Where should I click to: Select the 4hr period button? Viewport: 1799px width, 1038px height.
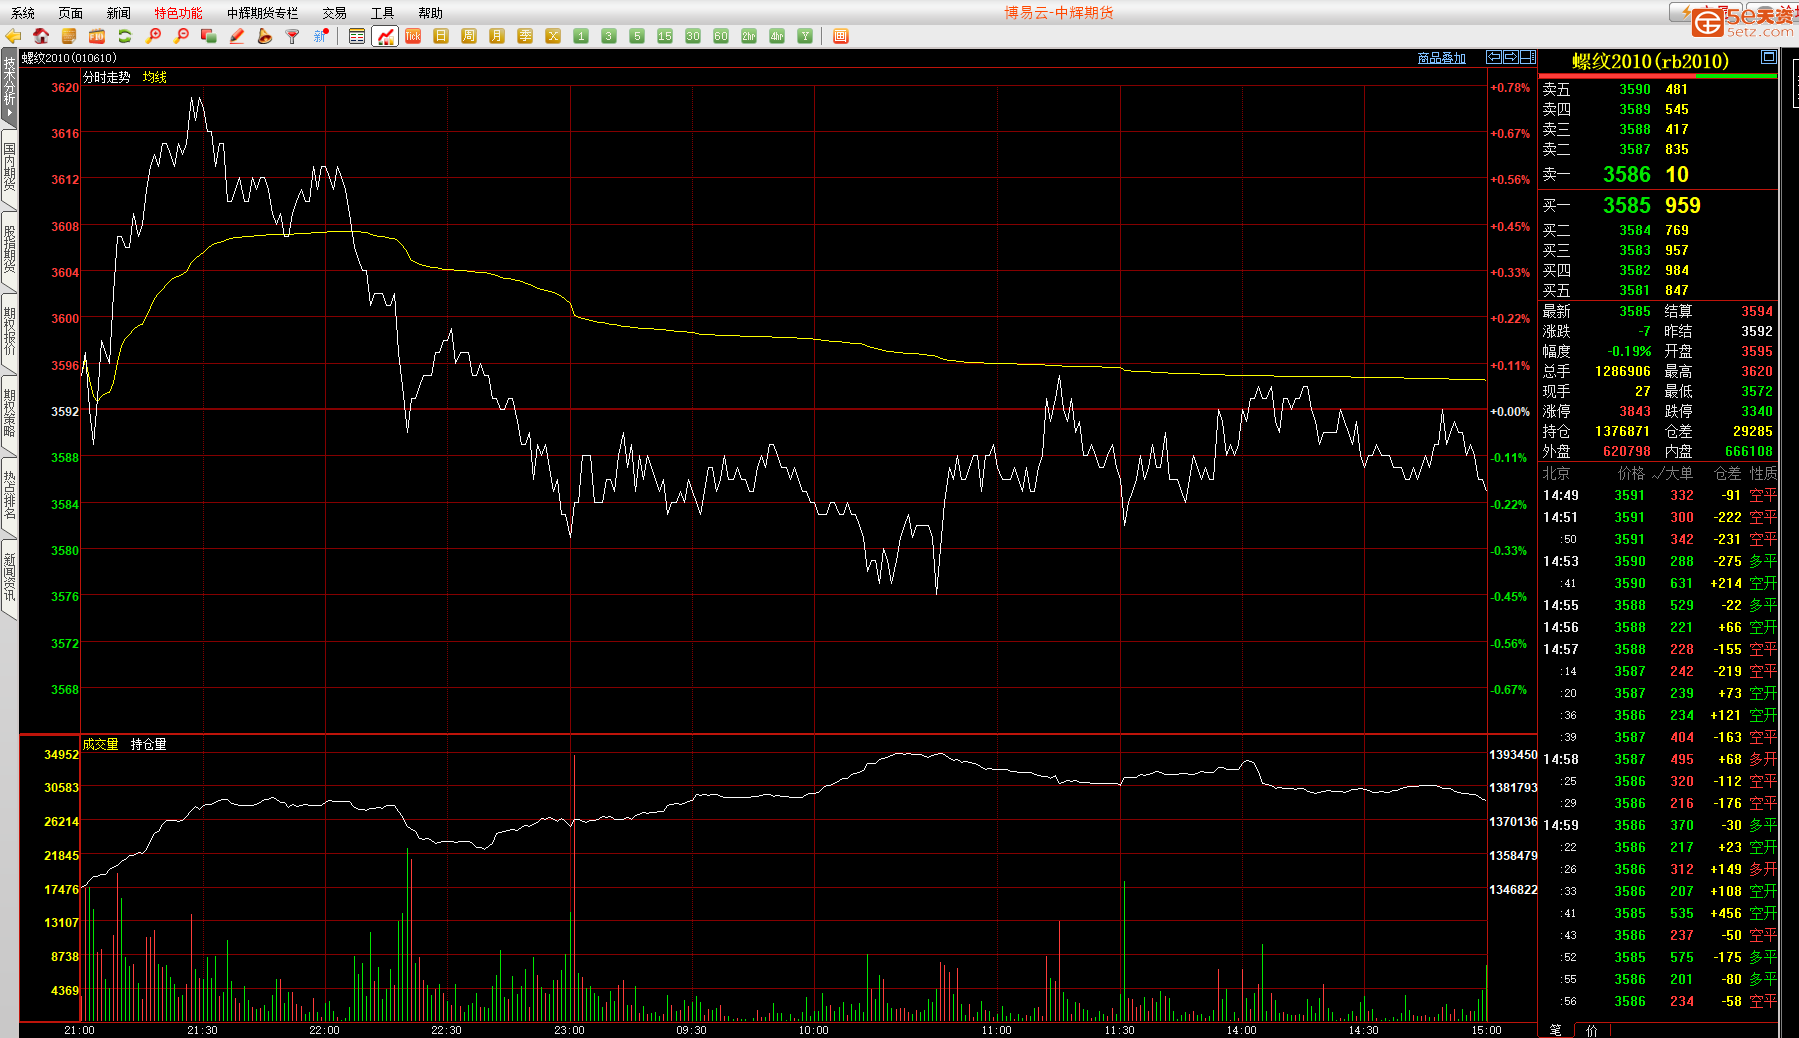point(777,36)
